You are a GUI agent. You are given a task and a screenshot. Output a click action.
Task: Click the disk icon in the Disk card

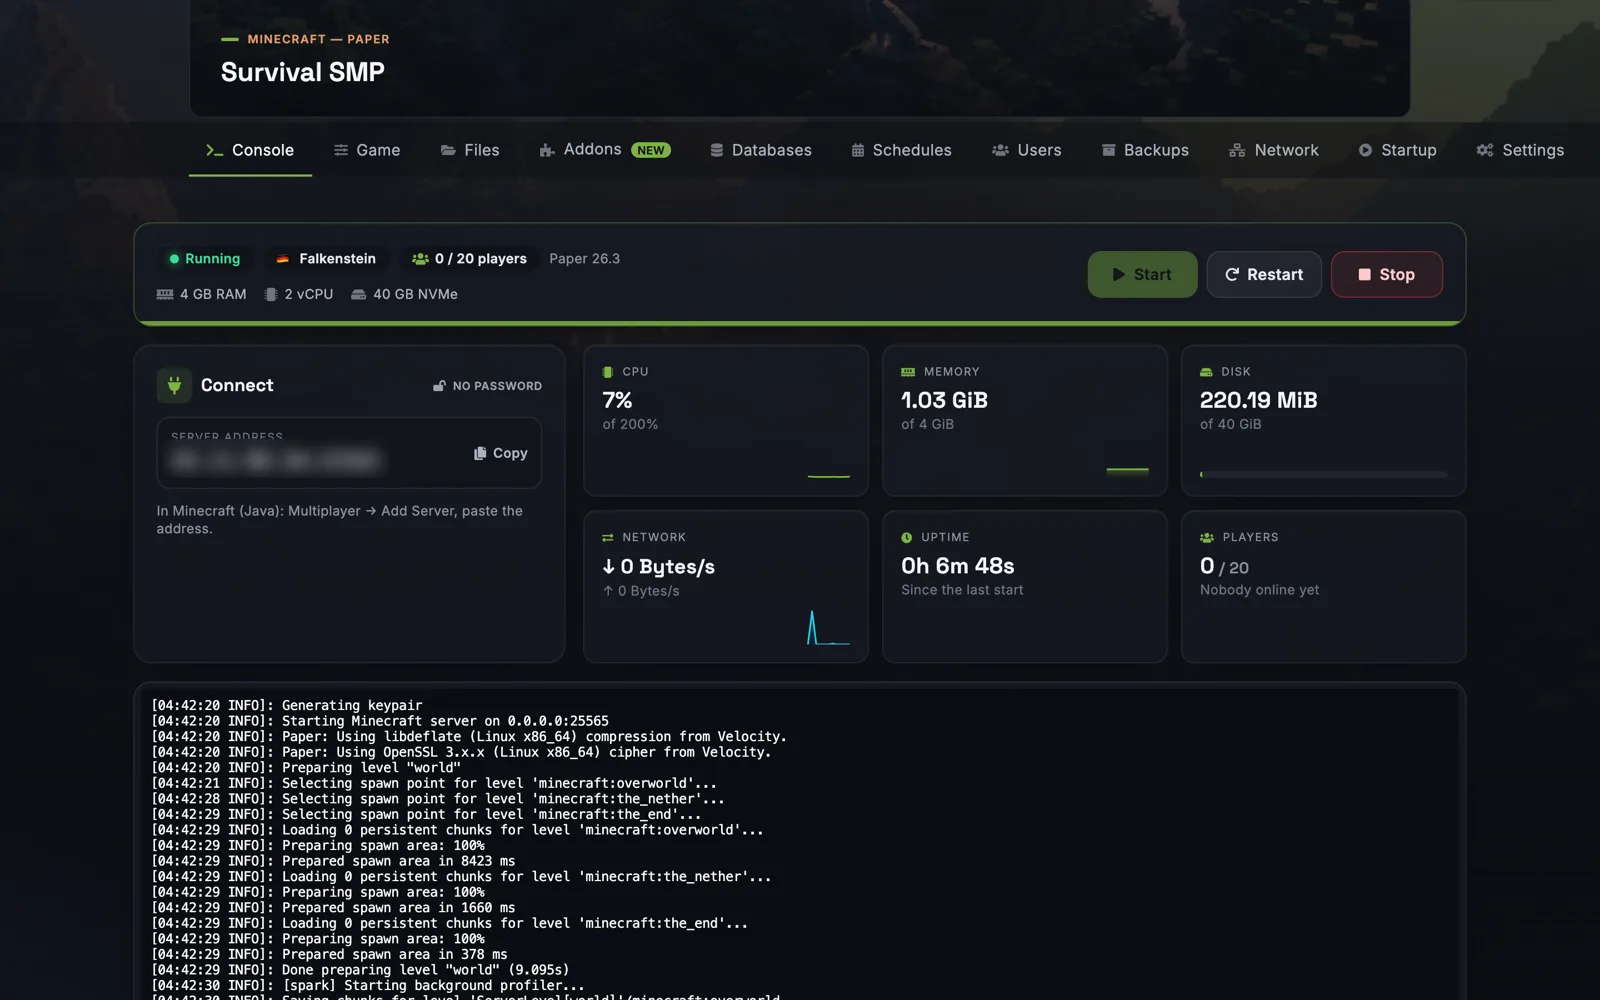1206,372
